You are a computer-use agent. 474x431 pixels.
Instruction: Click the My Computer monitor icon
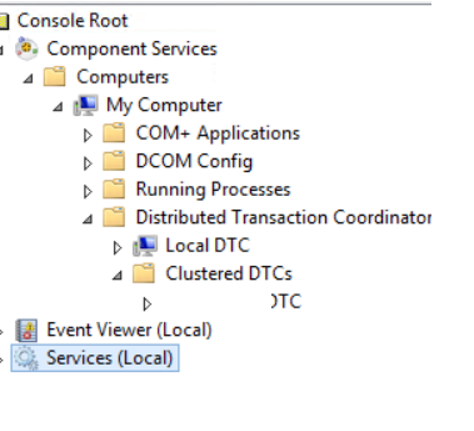86,105
